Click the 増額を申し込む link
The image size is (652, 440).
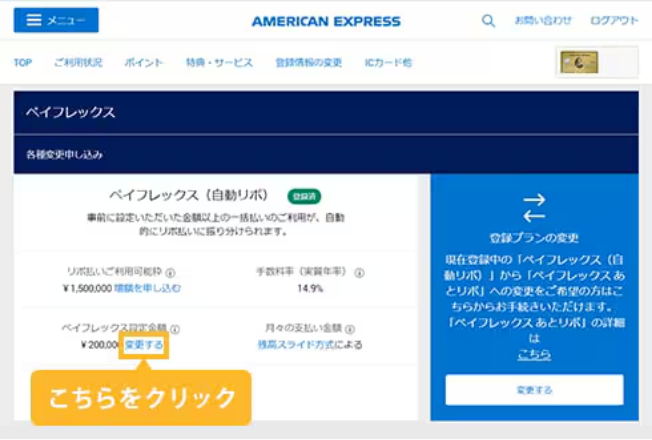click(x=147, y=288)
